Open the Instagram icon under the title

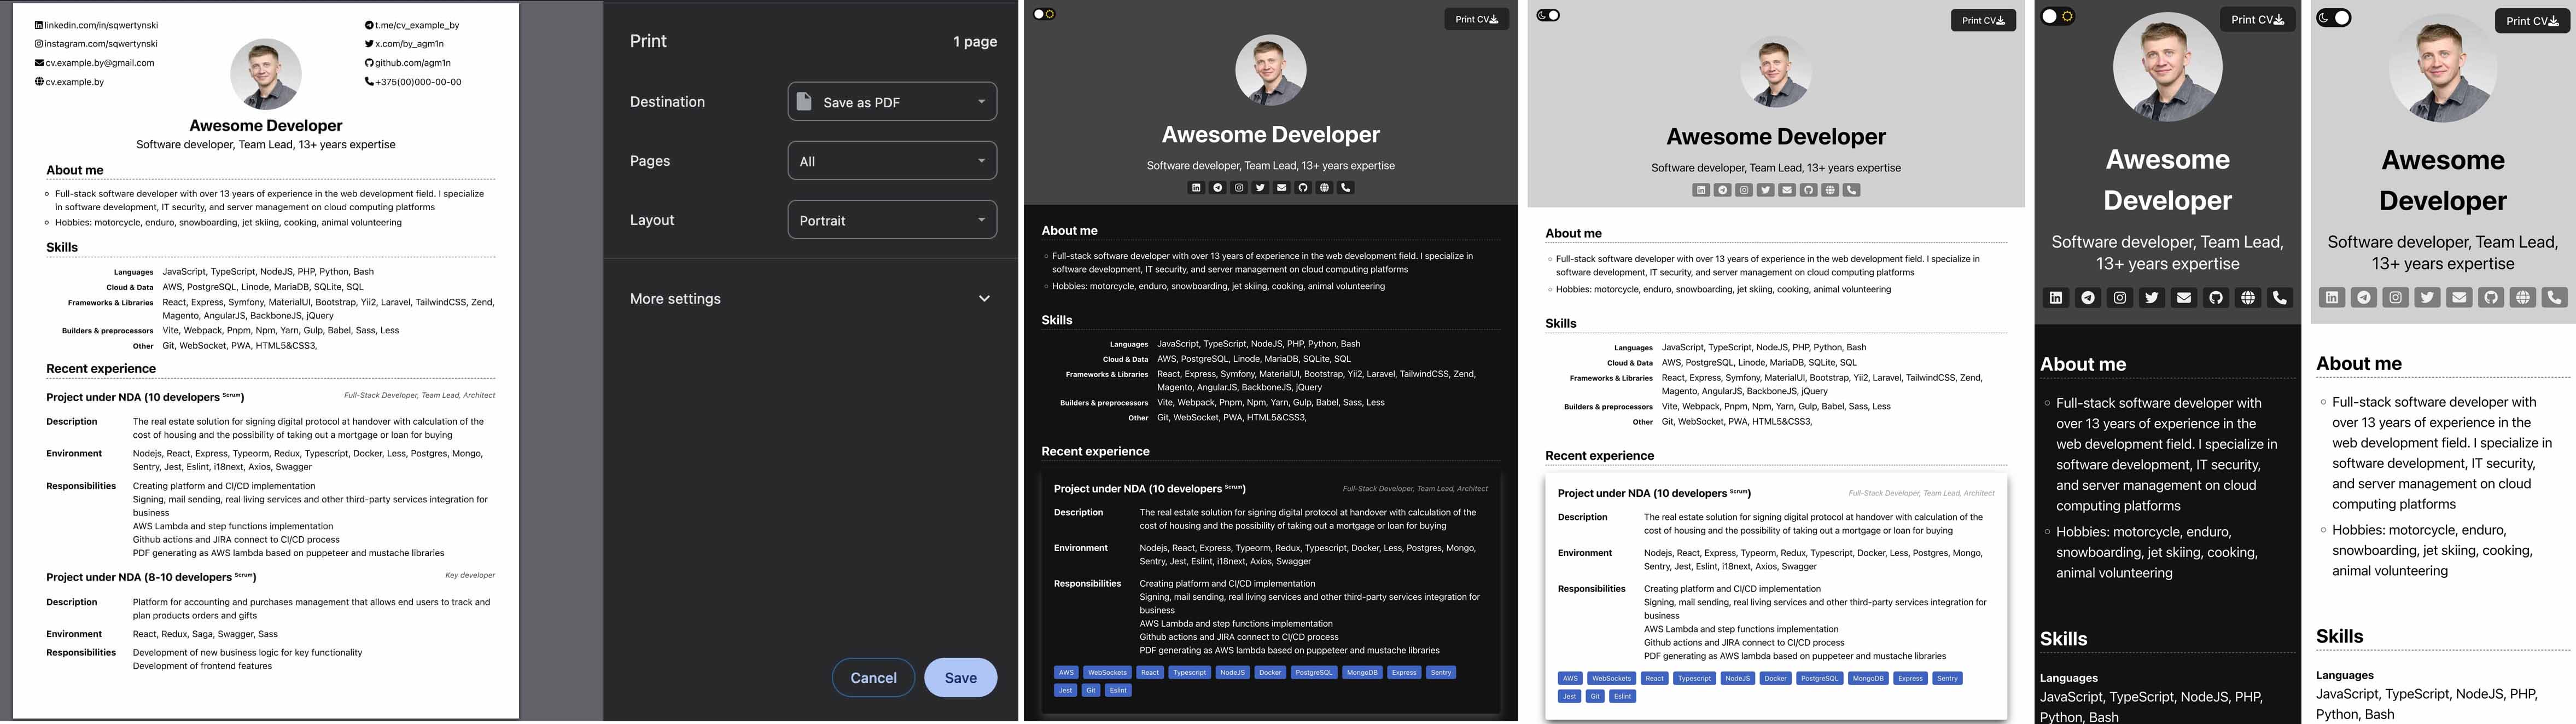(x=1238, y=187)
